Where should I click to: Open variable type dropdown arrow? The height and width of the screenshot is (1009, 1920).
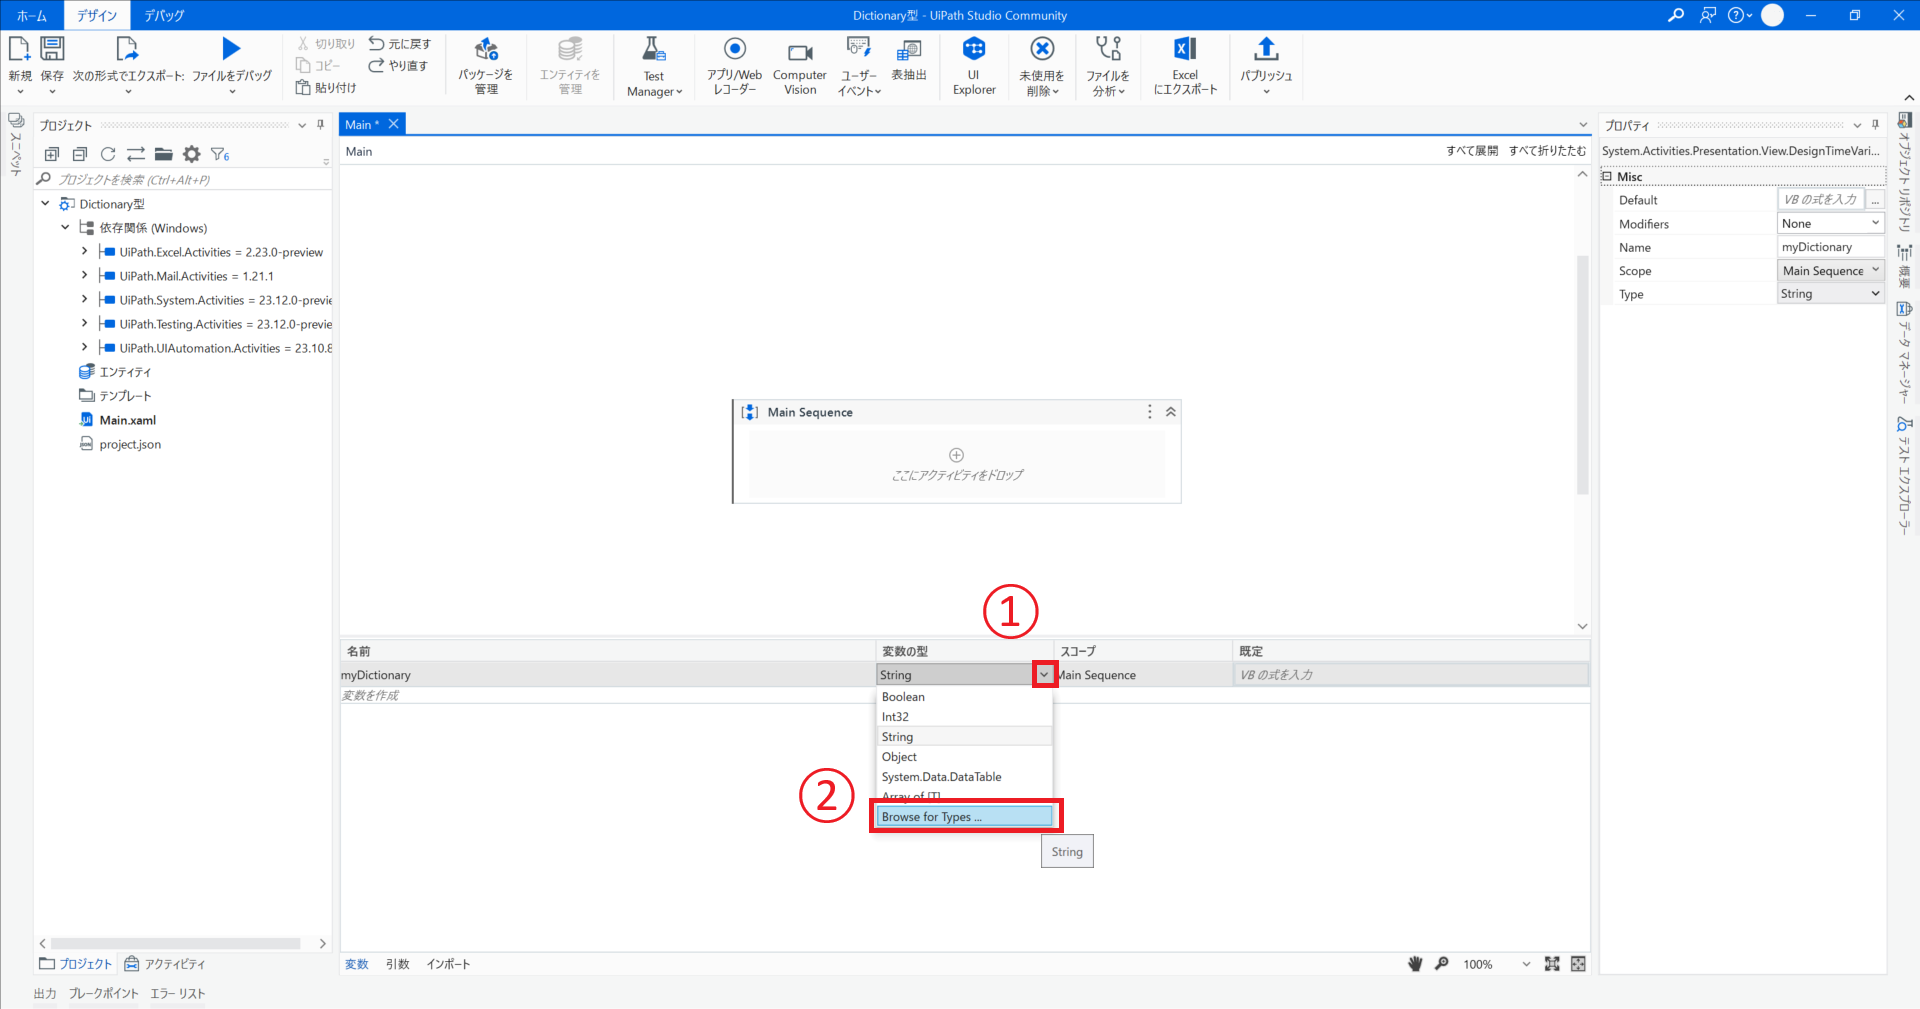[x=1044, y=675]
